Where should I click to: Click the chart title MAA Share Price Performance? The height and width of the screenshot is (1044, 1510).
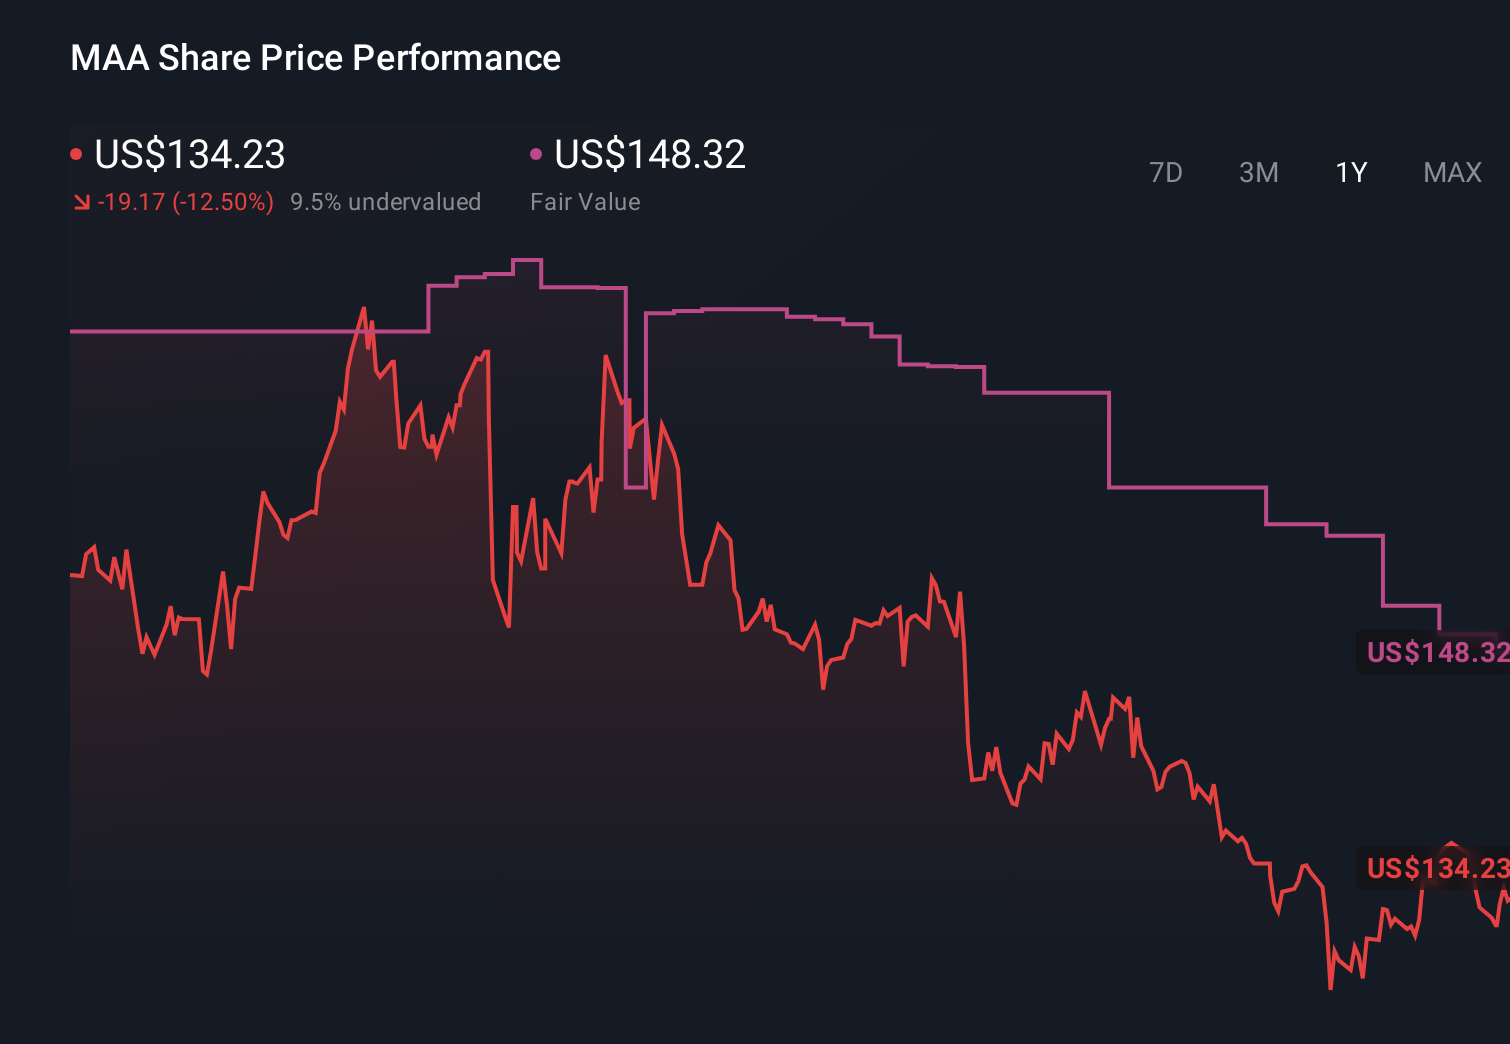pyautogui.click(x=315, y=57)
